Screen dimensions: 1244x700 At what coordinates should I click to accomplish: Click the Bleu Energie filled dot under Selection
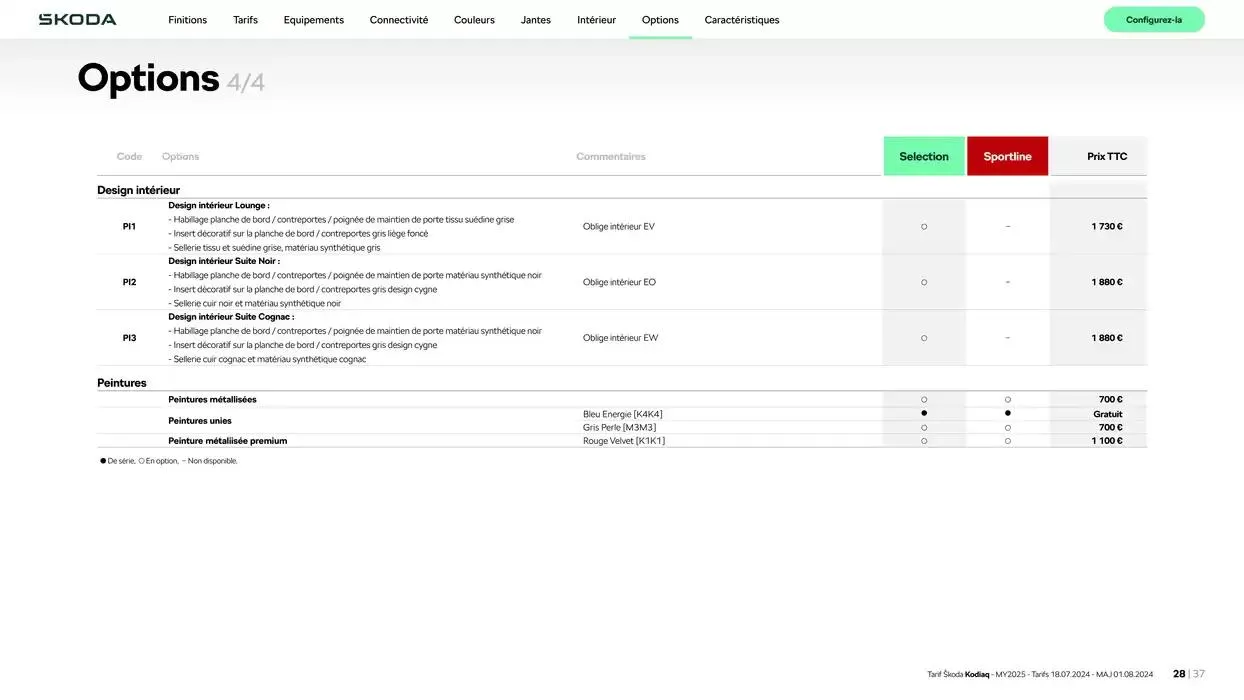coord(924,413)
